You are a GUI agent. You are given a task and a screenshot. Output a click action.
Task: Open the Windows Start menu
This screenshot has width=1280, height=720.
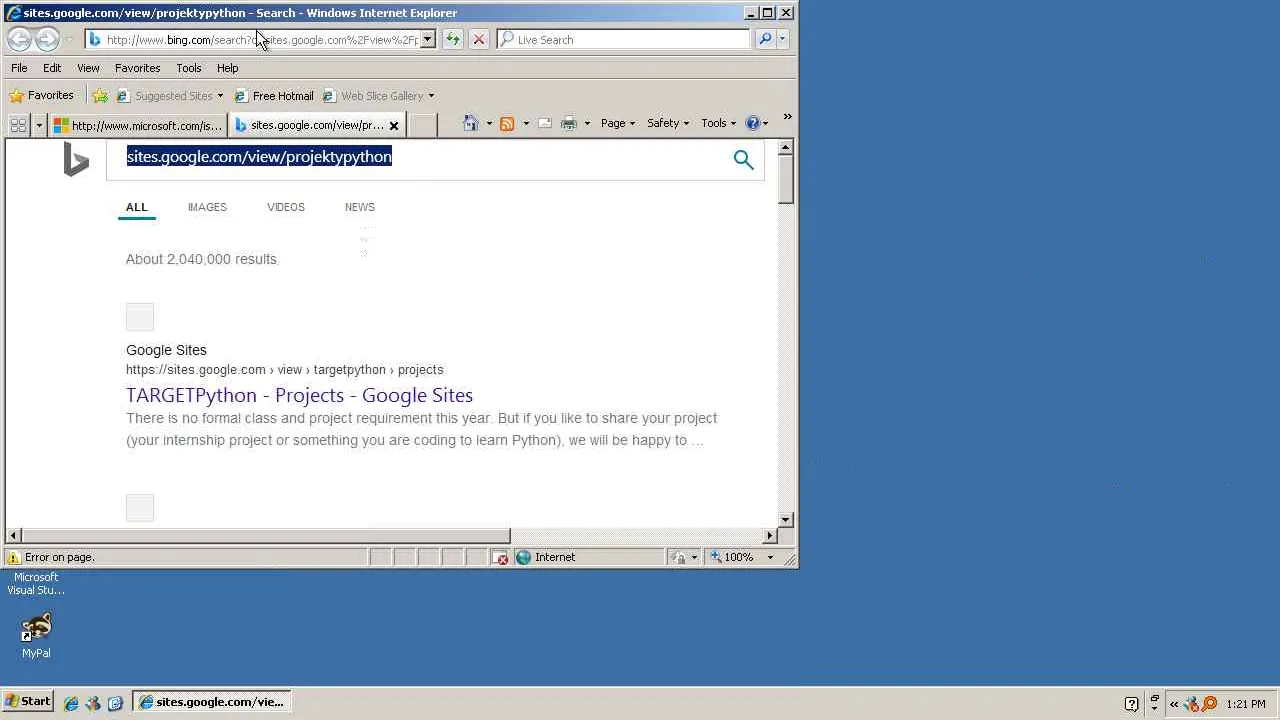pyautogui.click(x=28, y=702)
